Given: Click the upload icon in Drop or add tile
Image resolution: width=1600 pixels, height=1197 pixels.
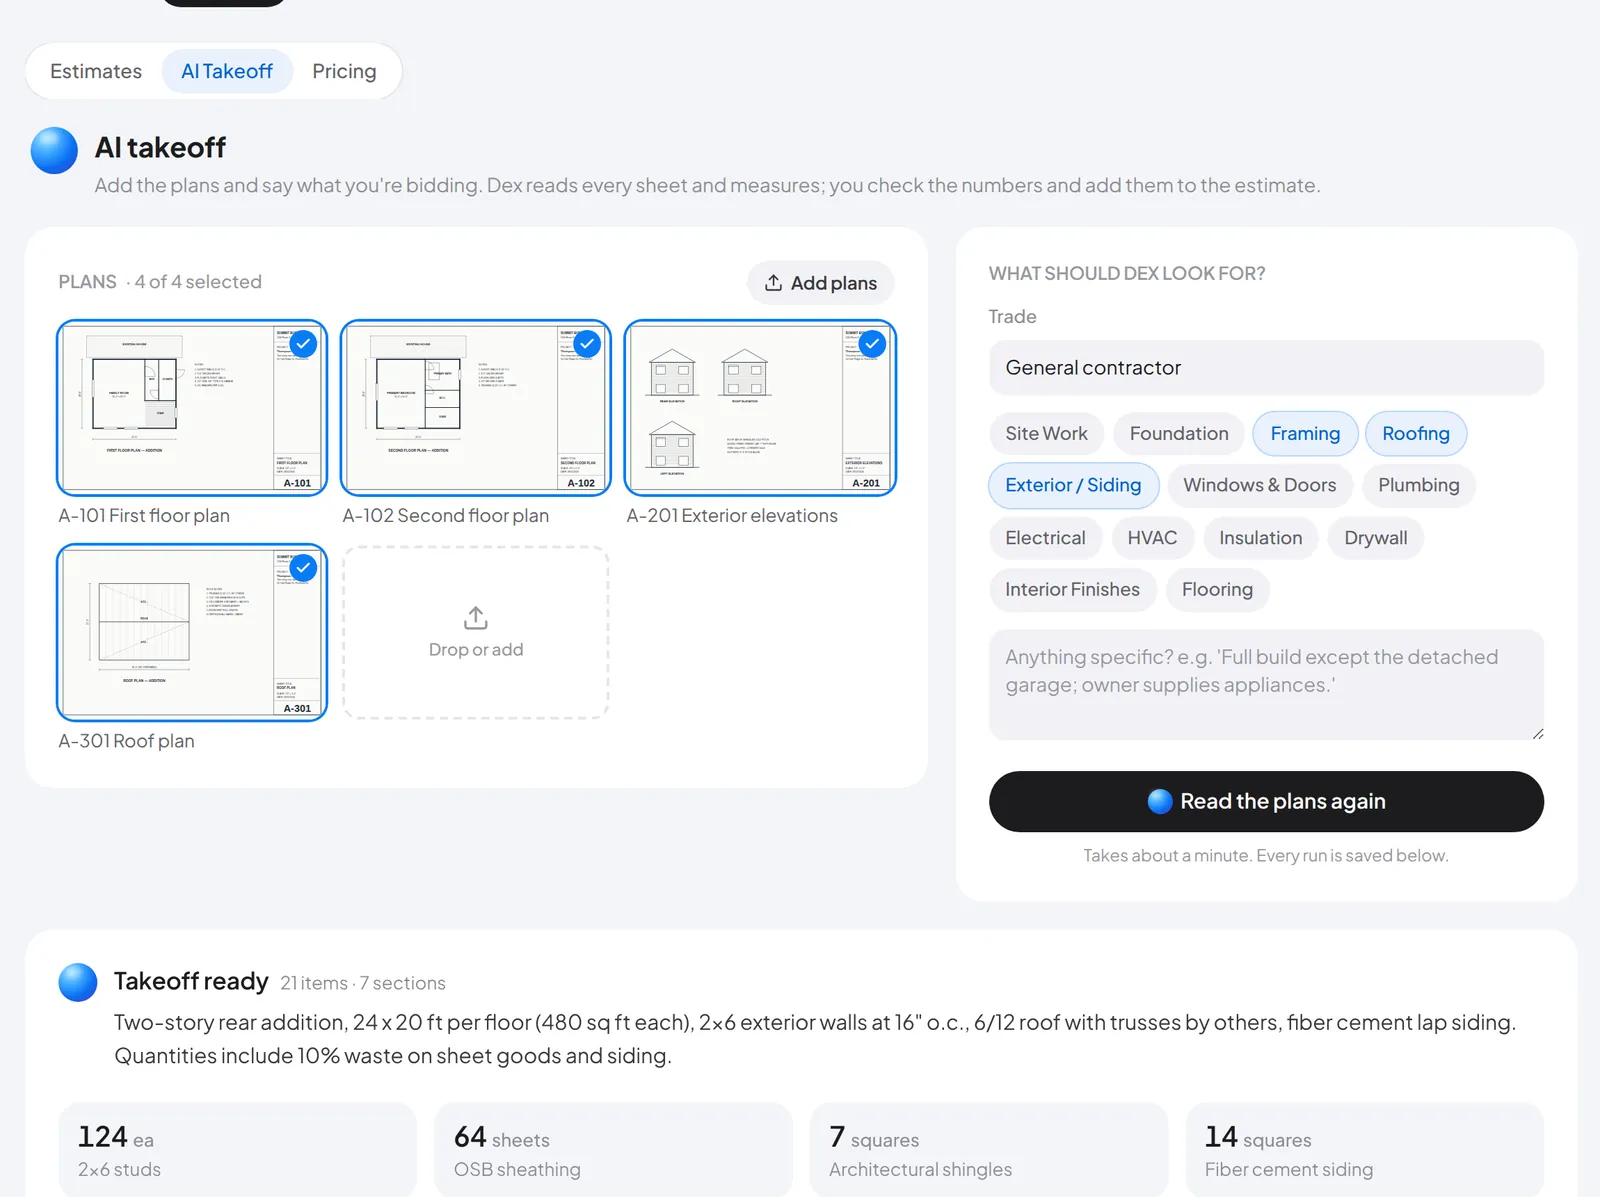Looking at the screenshot, I should (x=476, y=618).
